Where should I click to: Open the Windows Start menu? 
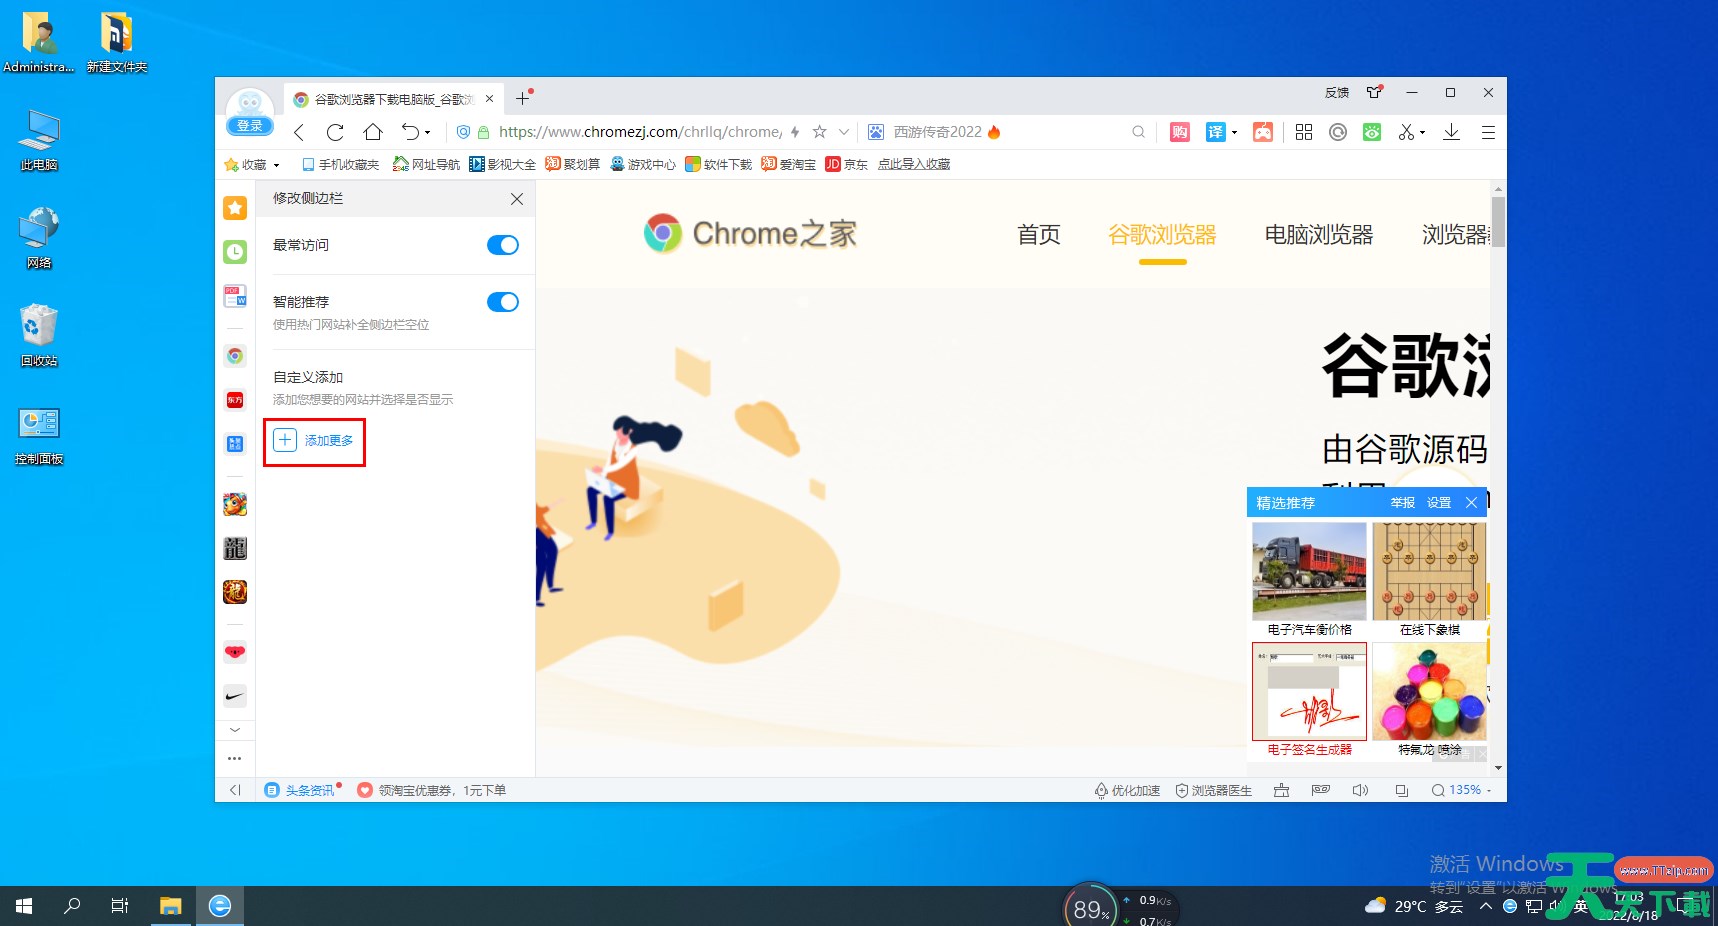24,906
